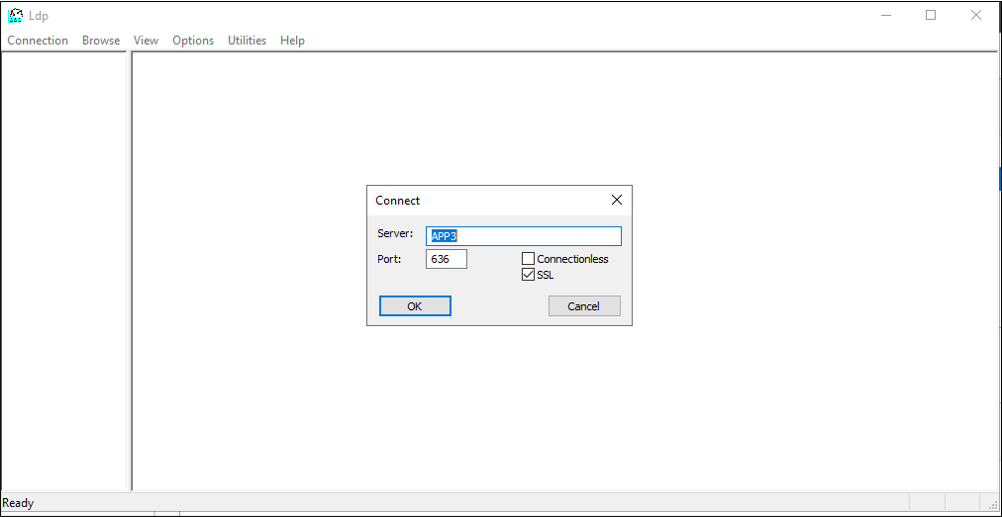The width and height of the screenshot is (1002, 517).
Task: Close the Connect dialog with X
Action: coord(616,200)
